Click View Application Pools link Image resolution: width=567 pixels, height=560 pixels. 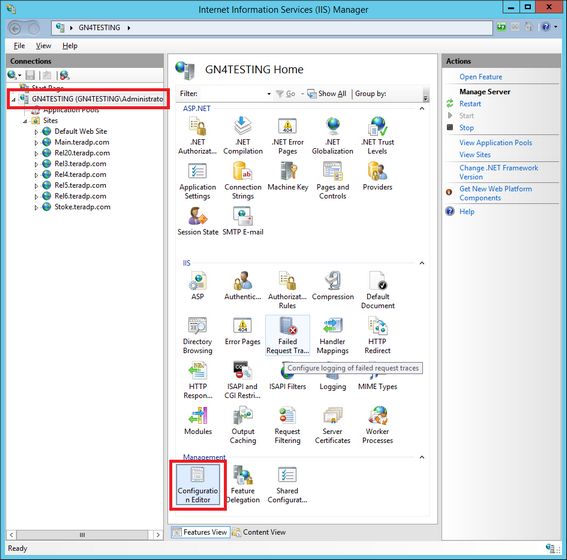495,142
